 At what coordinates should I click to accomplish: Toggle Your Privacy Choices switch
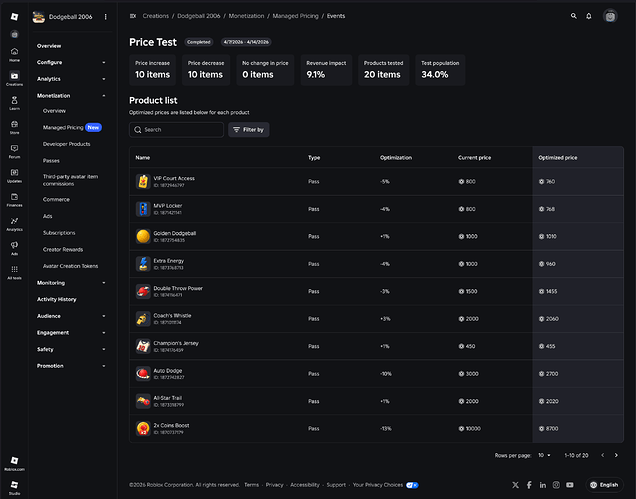tap(412, 485)
